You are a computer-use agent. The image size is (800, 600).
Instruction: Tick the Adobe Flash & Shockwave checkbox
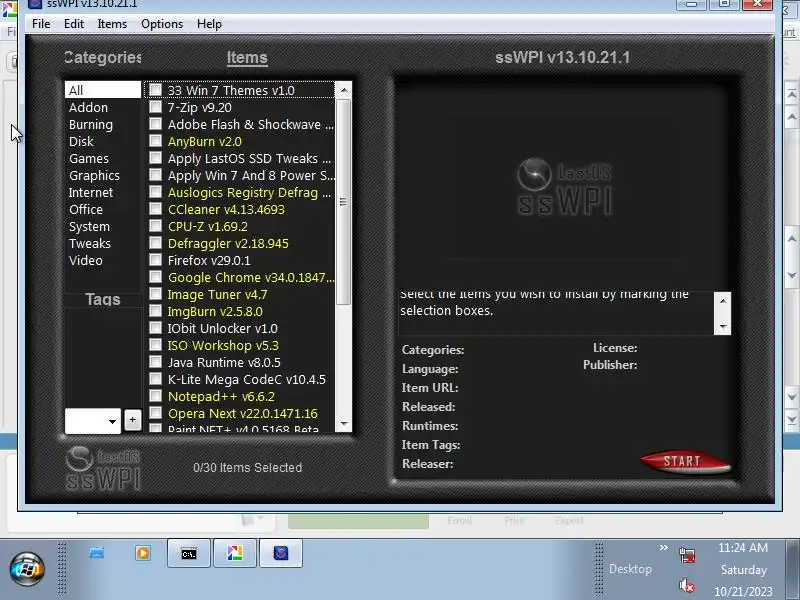(156, 123)
